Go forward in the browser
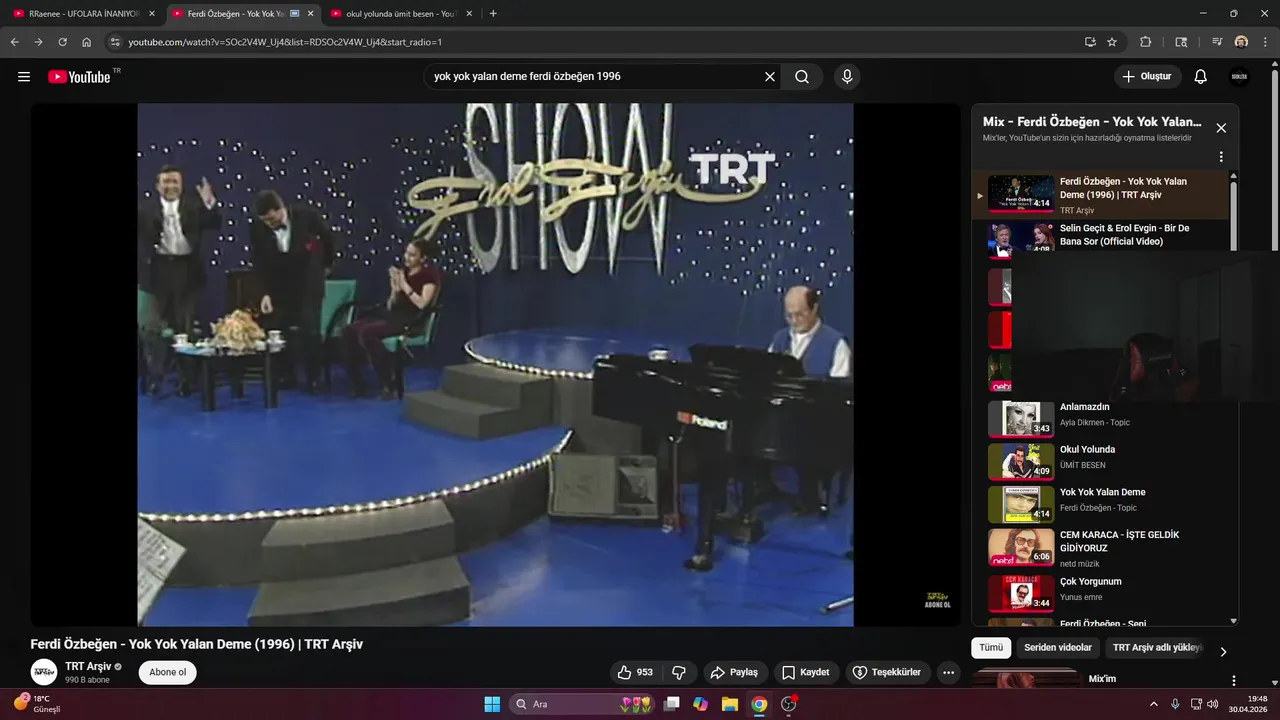The height and width of the screenshot is (720, 1280). click(38, 42)
